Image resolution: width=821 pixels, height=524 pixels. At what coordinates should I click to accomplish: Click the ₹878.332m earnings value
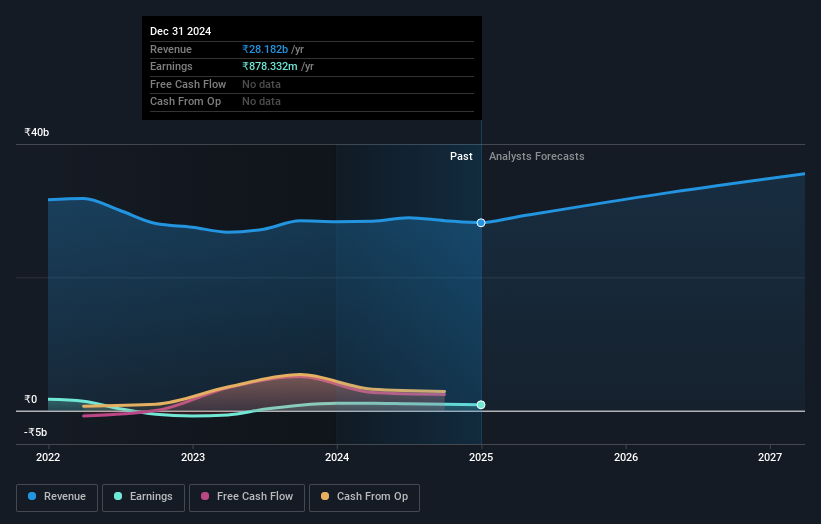pos(270,66)
